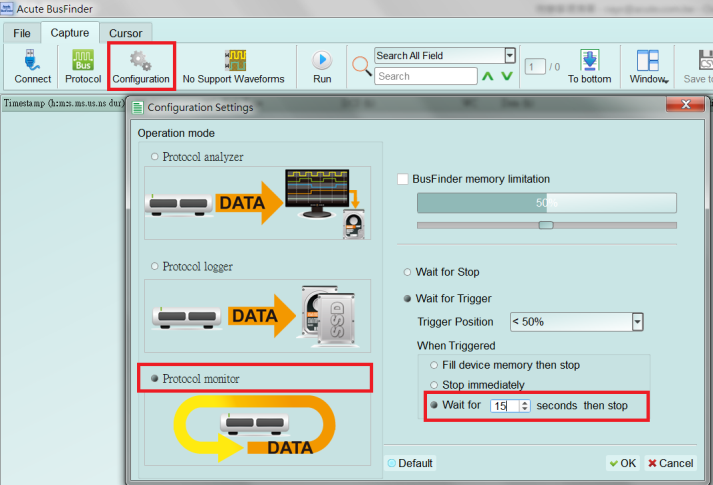The height and width of the screenshot is (485, 713).
Task: Start capture with the Run button
Action: [x=322, y=60]
